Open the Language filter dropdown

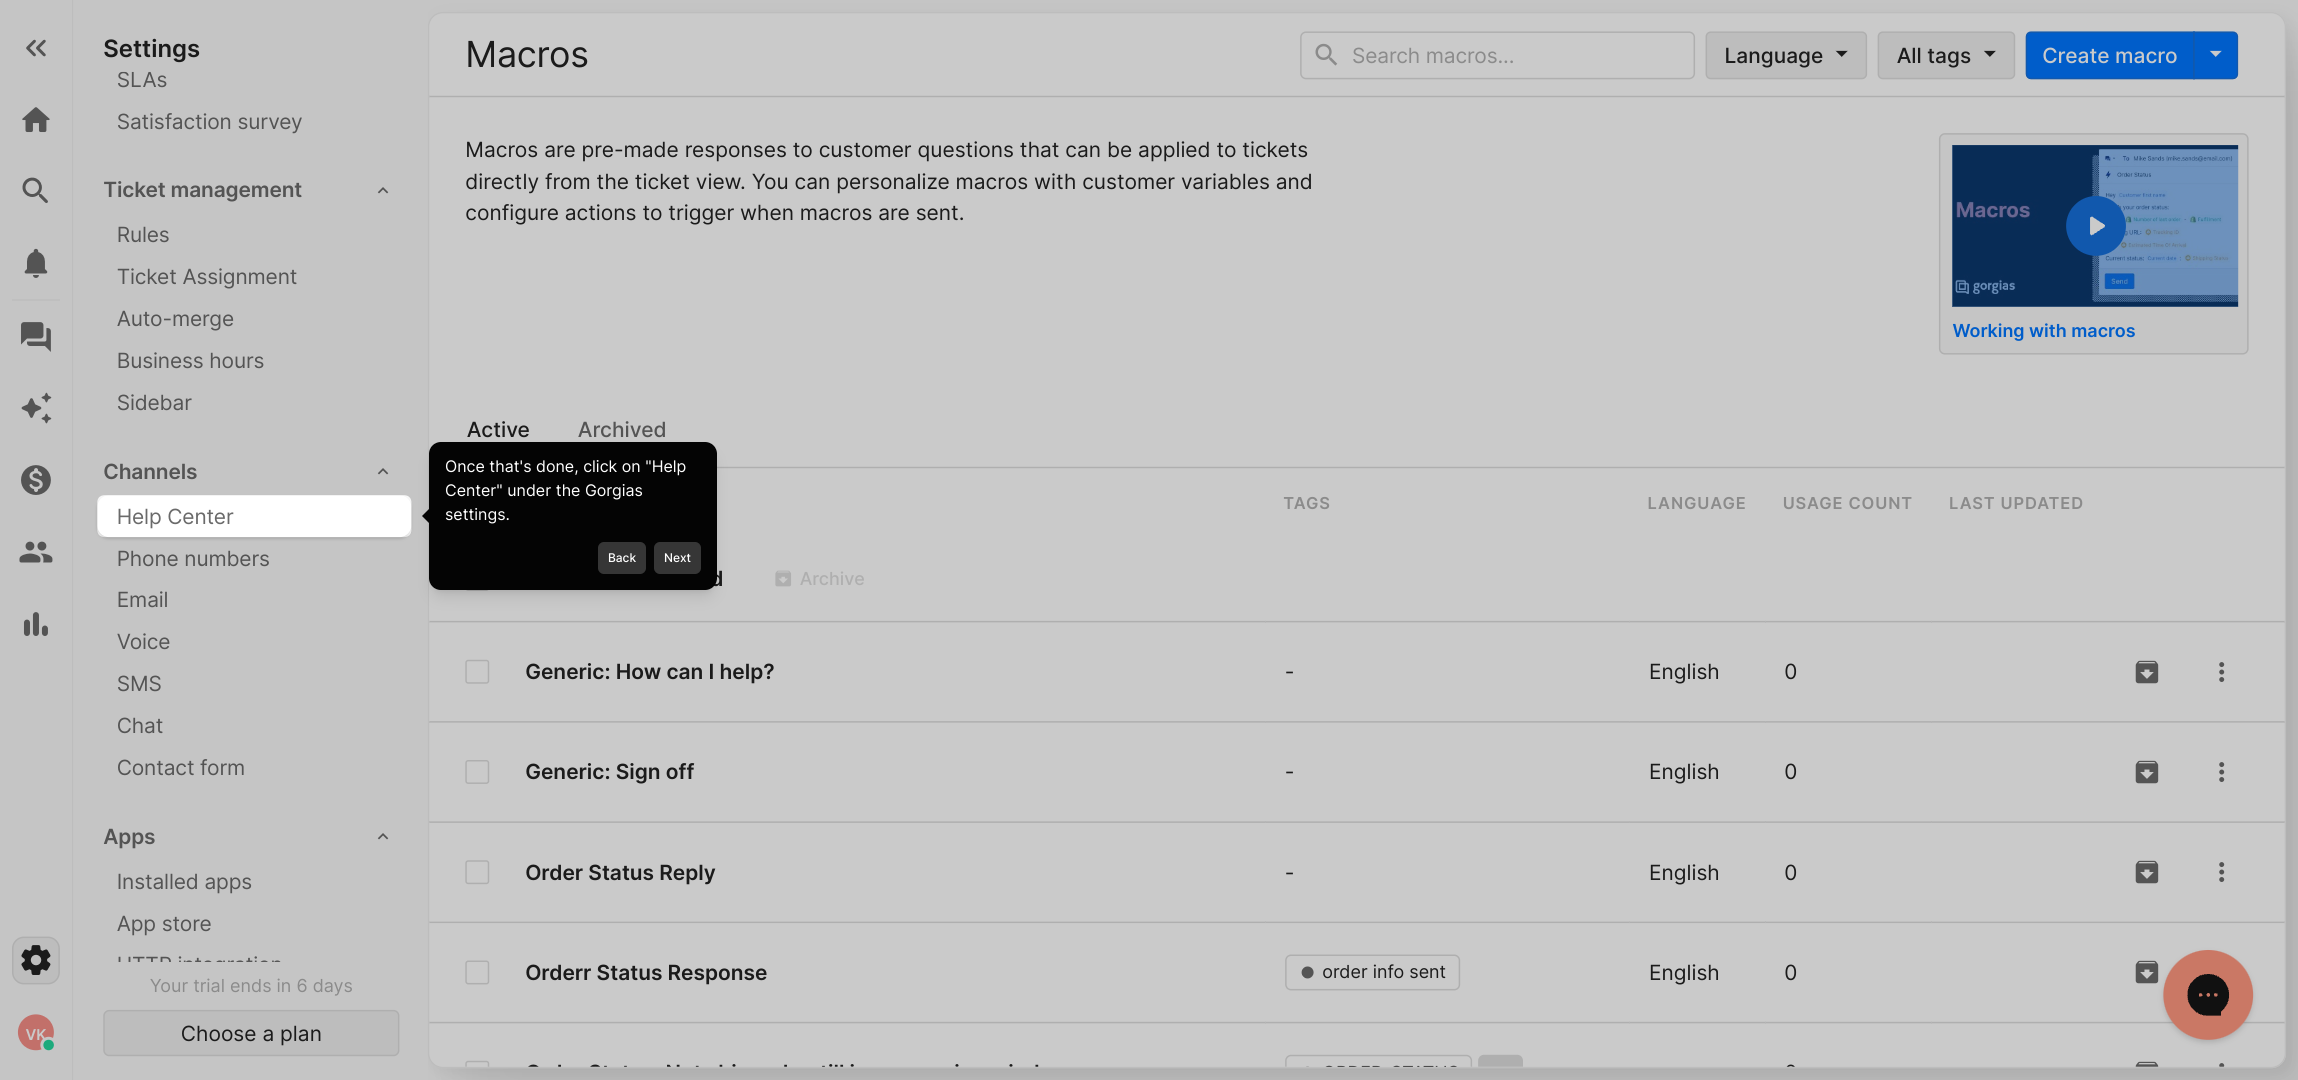(x=1785, y=55)
